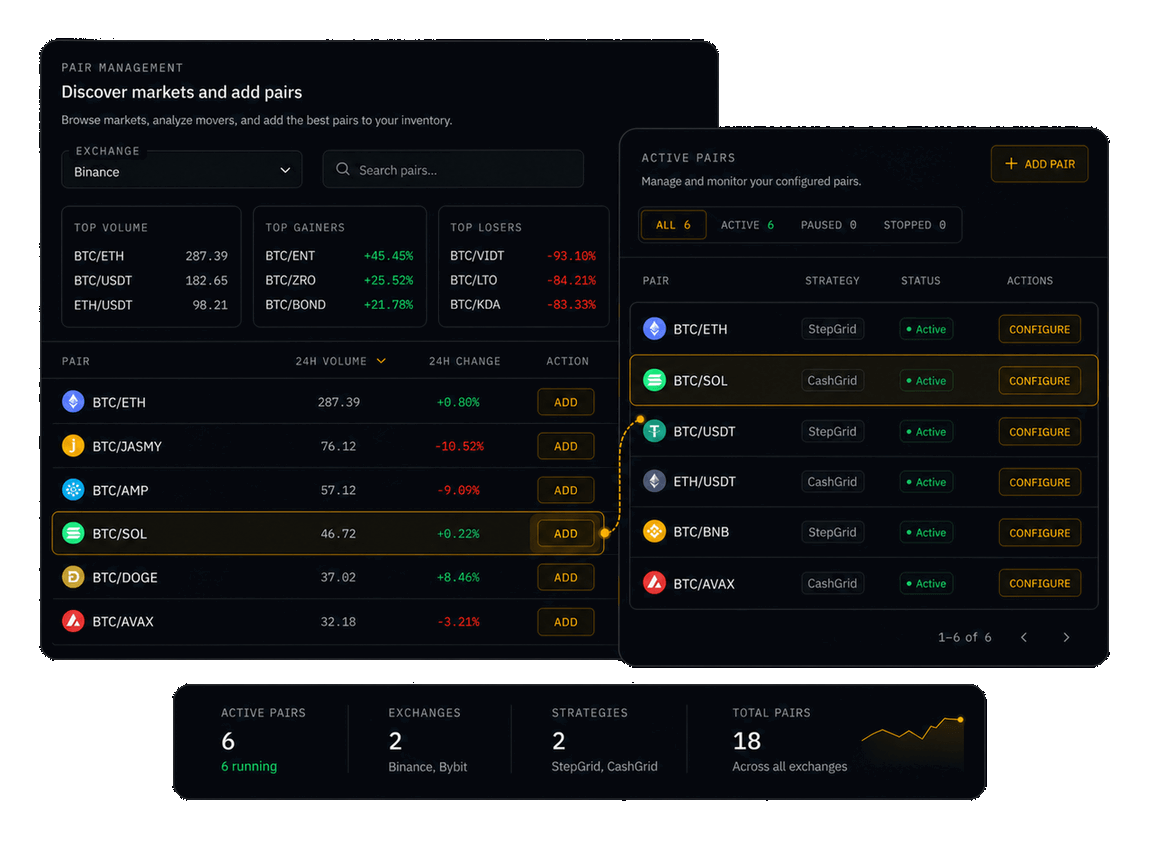The width and height of the screenshot is (1152, 864).
Task: Click the 24H CHANGE column header
Action: (464, 361)
